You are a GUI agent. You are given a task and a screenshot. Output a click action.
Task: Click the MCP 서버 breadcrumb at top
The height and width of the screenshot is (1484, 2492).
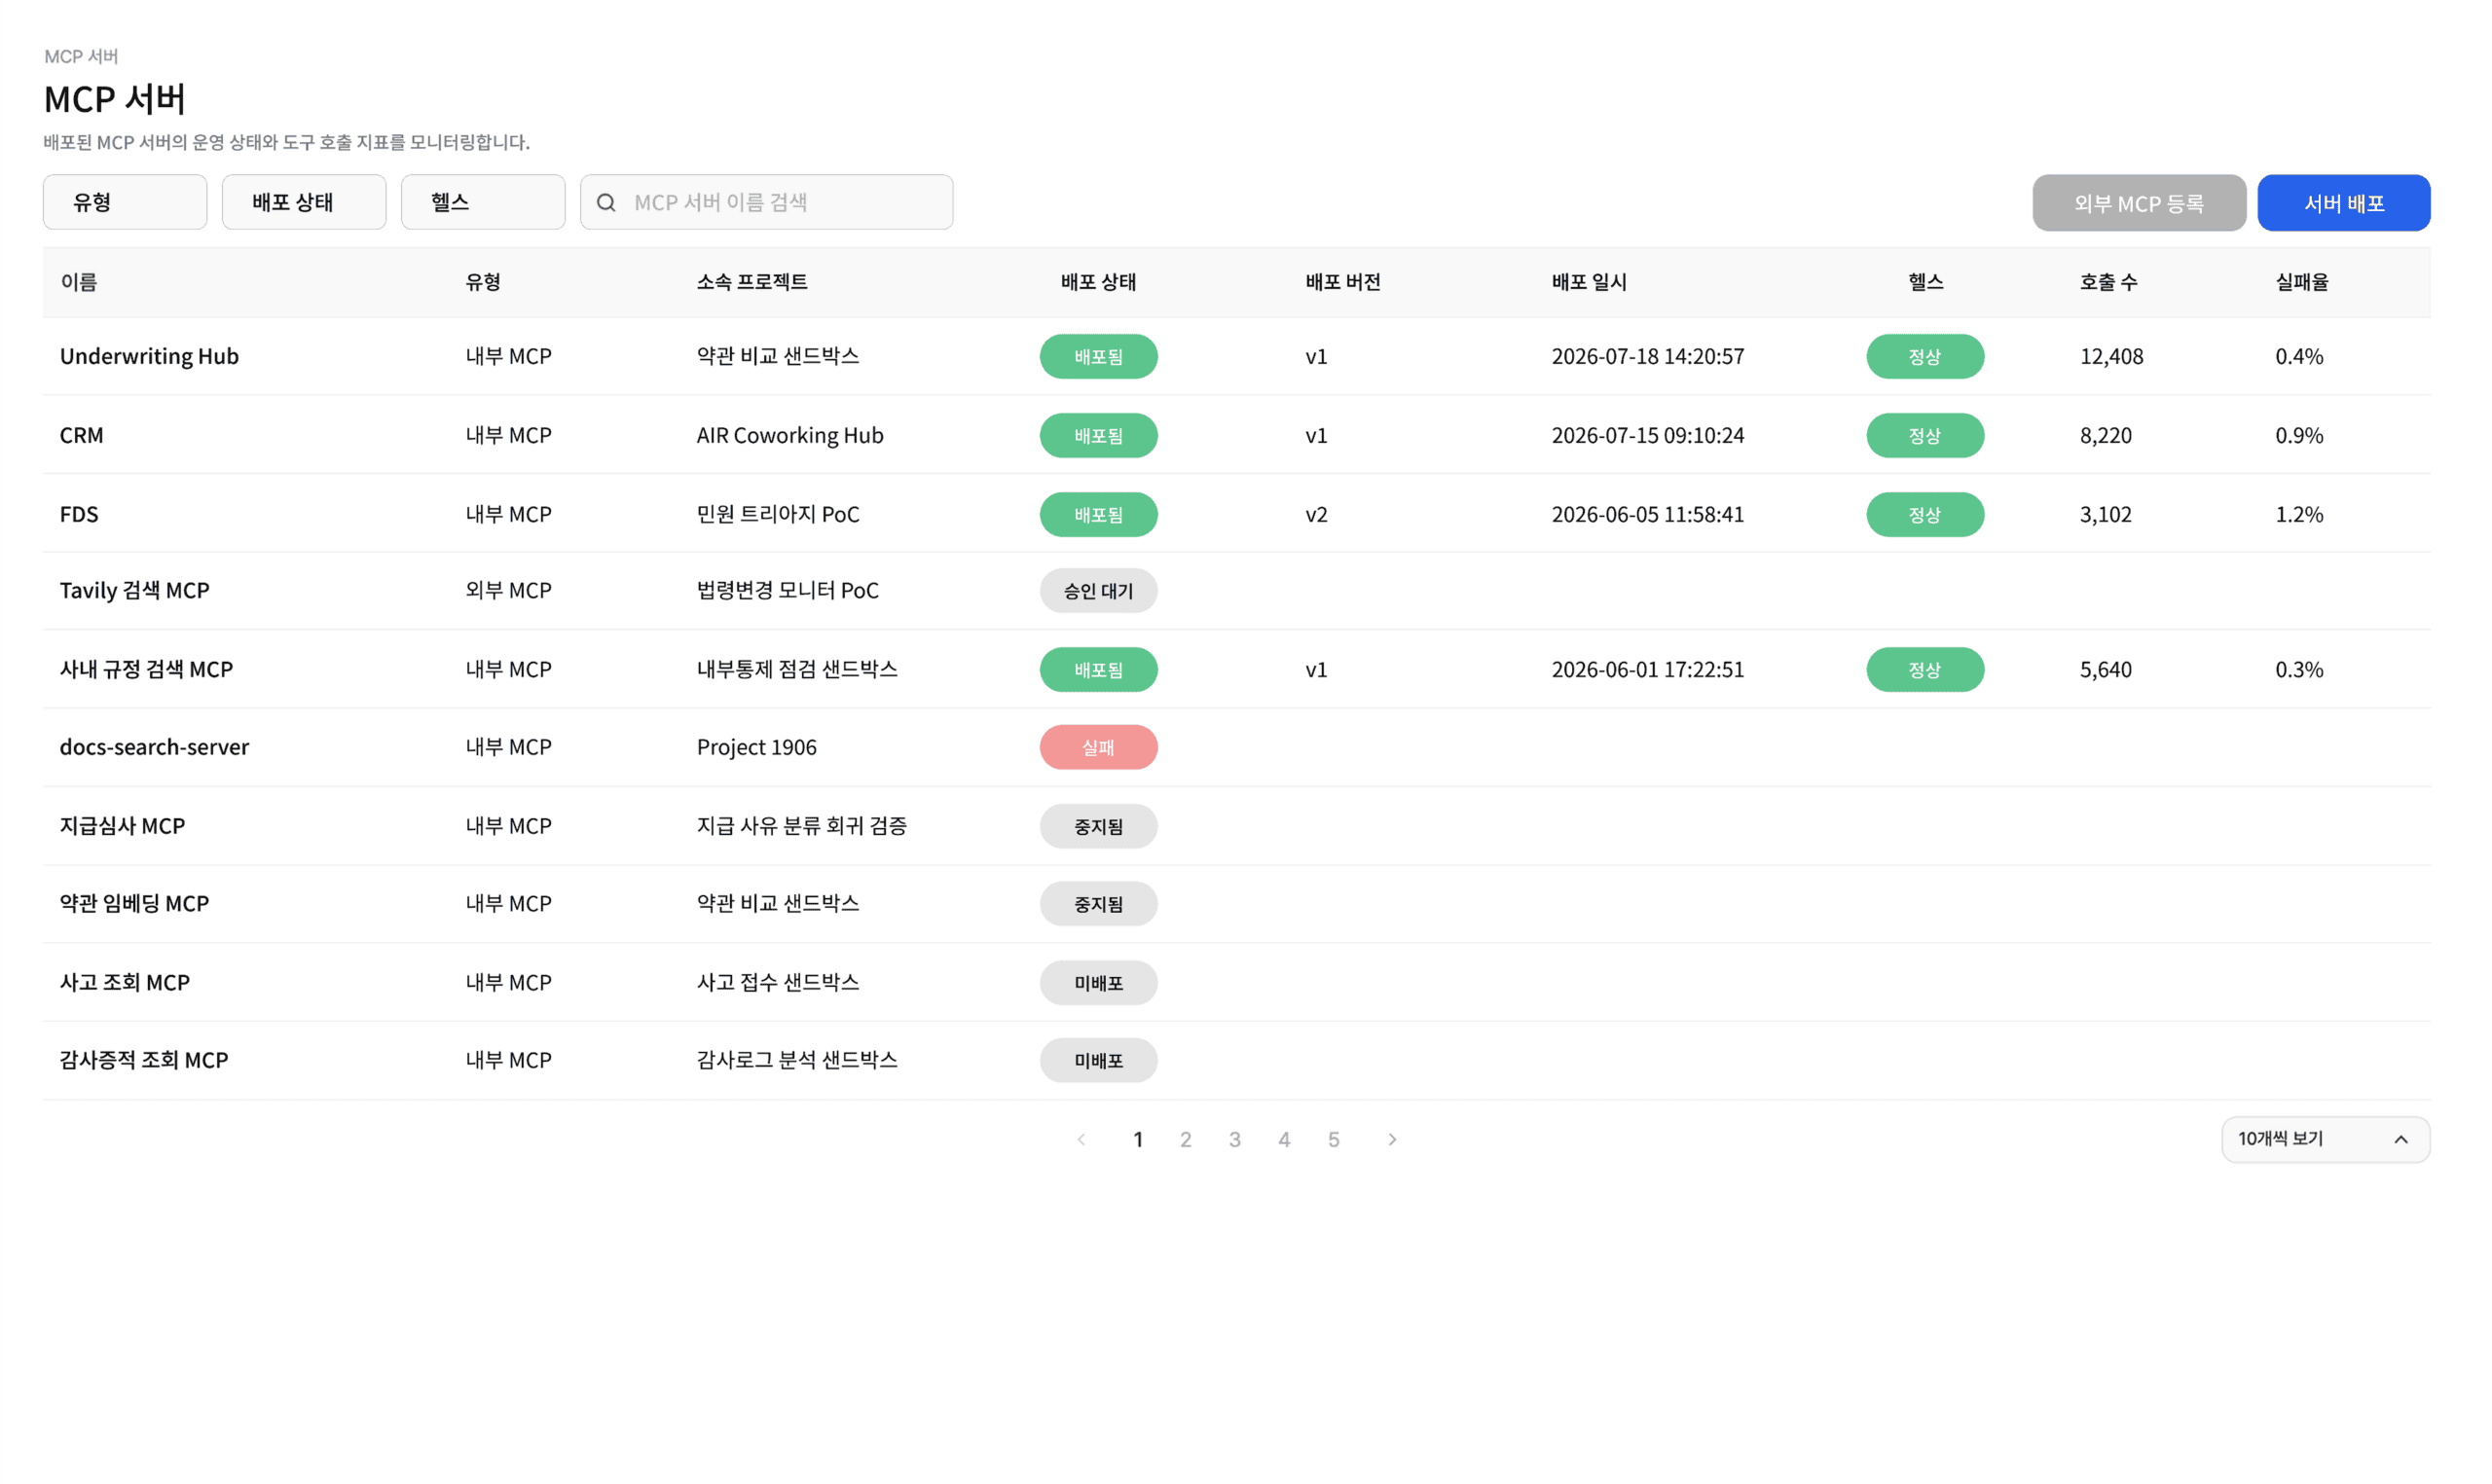point(81,56)
